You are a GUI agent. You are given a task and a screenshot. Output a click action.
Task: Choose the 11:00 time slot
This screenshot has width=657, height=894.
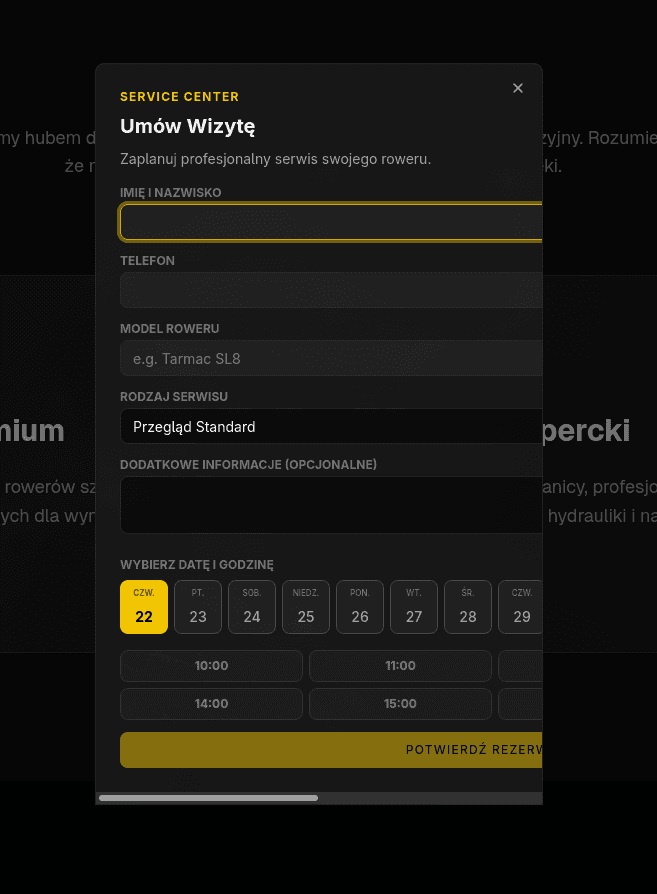(400, 666)
